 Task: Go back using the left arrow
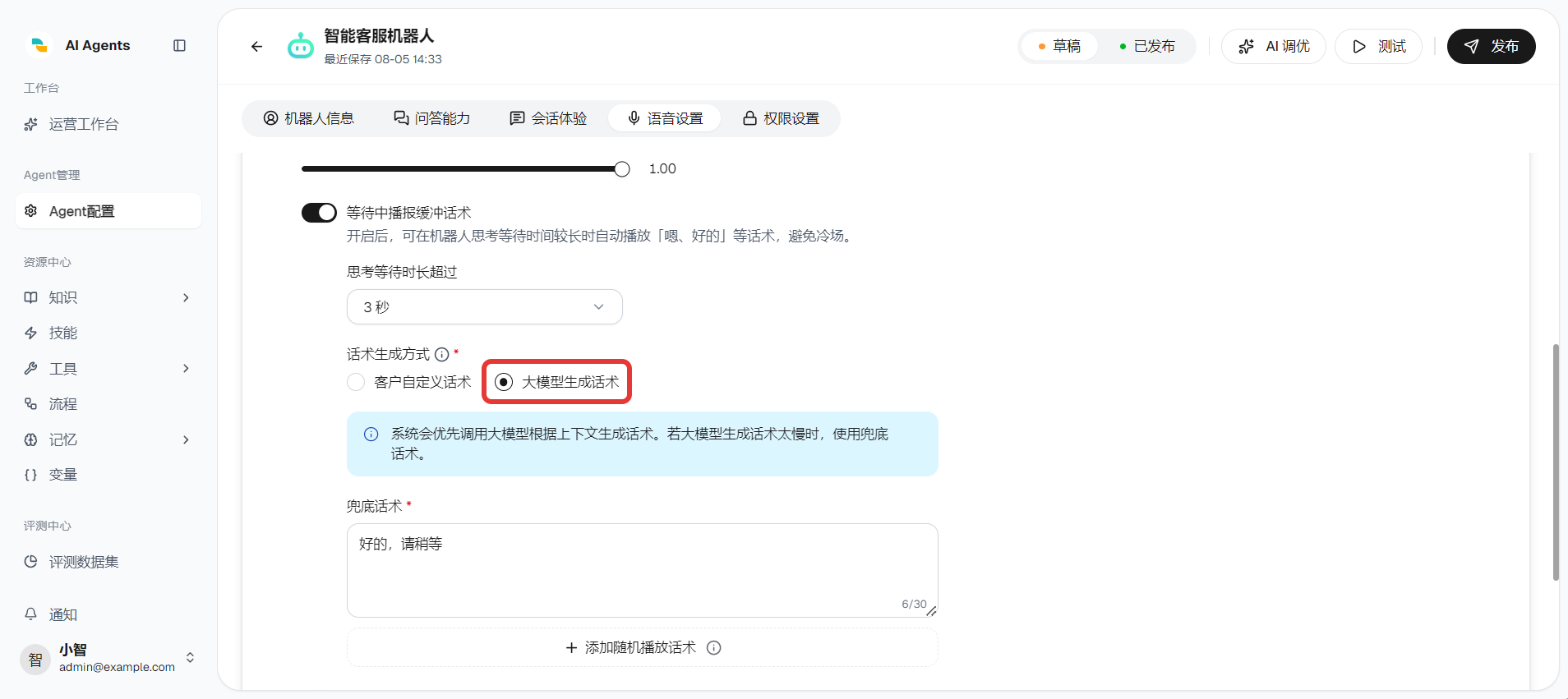pos(257,46)
